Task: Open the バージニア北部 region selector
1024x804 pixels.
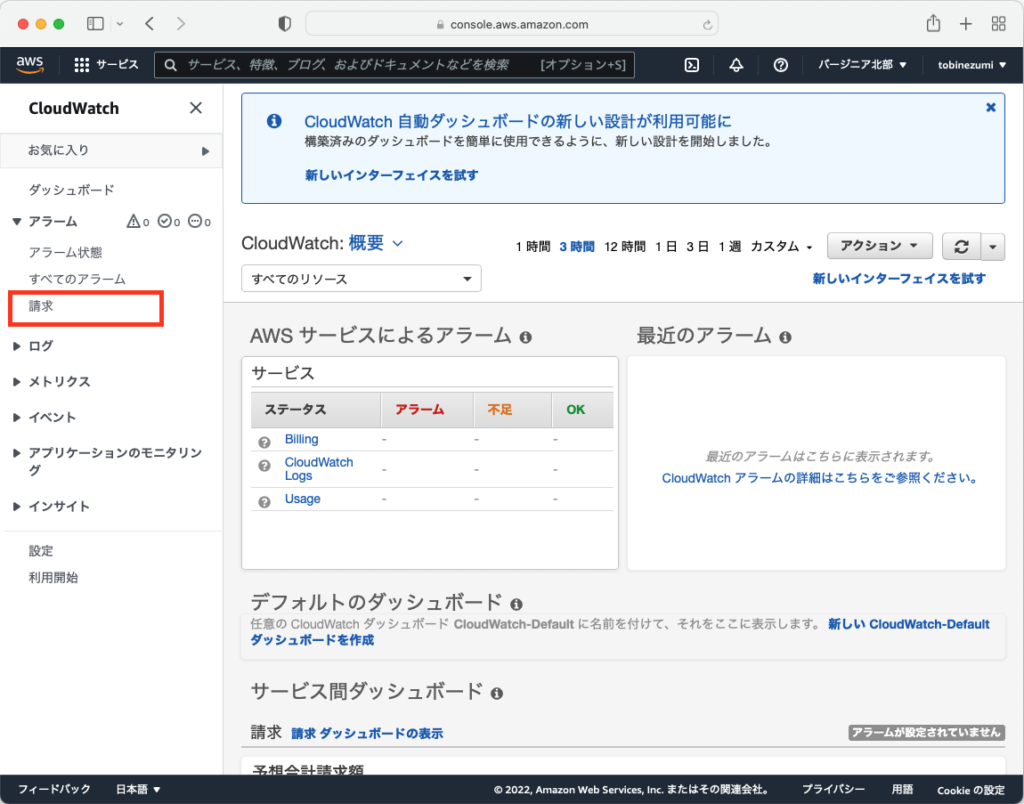Action: (862, 65)
